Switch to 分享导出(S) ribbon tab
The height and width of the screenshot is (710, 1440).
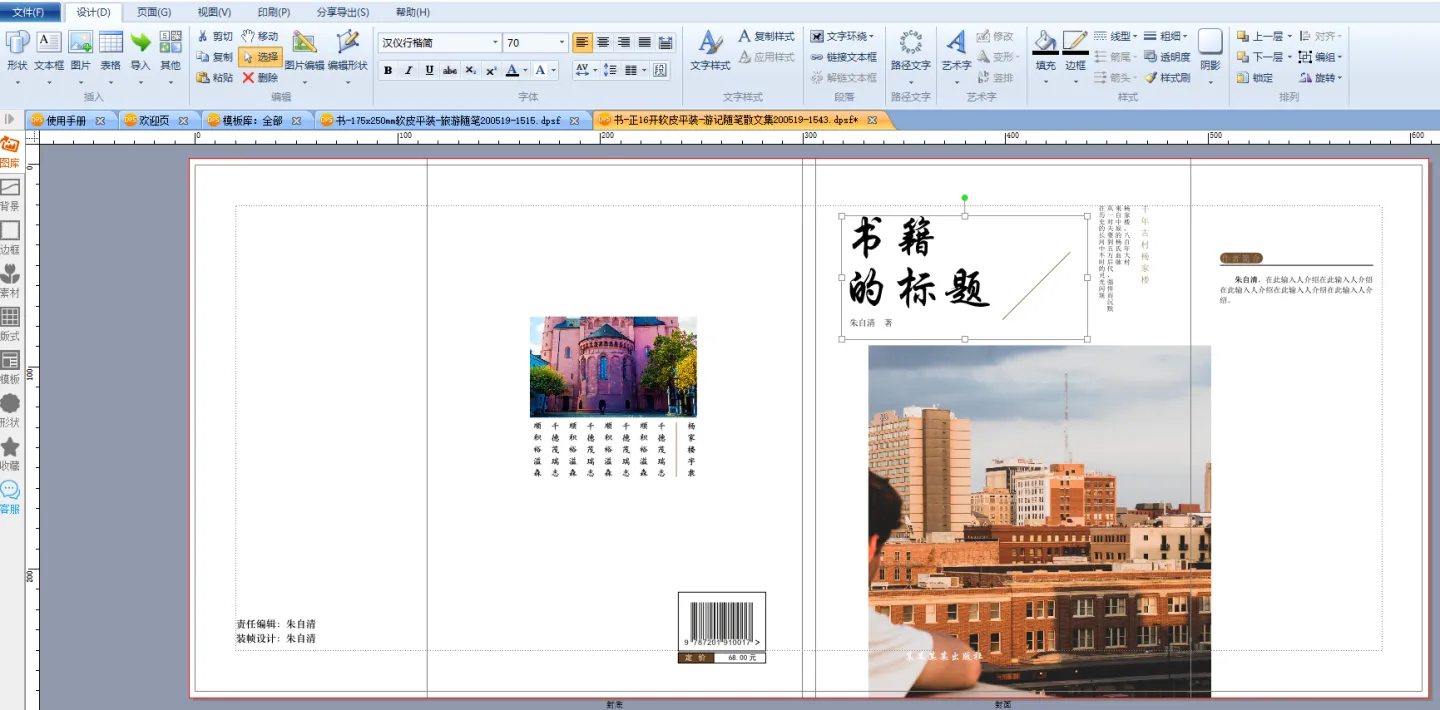click(x=342, y=12)
